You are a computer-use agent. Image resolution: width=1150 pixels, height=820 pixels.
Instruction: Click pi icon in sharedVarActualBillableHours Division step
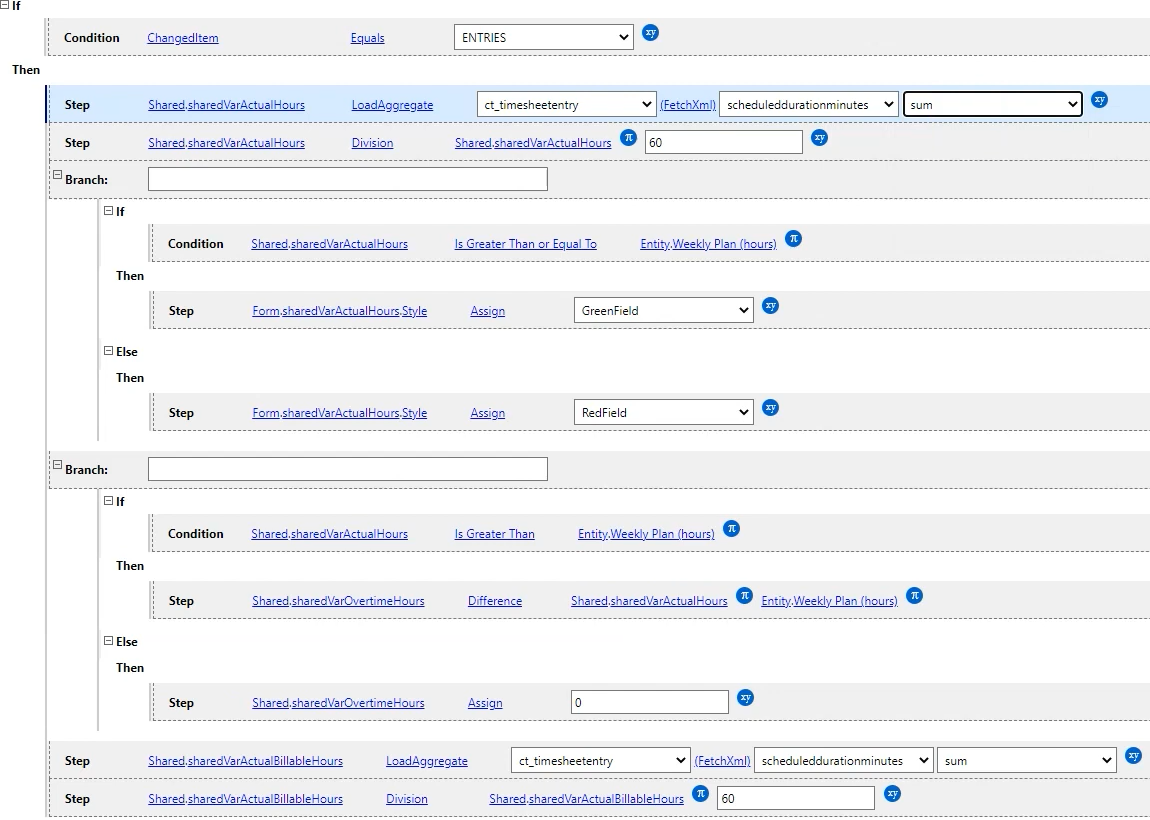[x=700, y=794]
